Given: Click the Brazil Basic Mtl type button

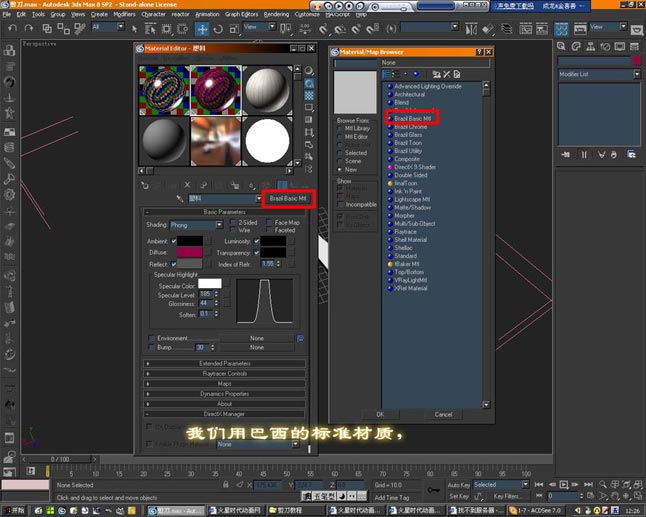Looking at the screenshot, I should coord(288,199).
